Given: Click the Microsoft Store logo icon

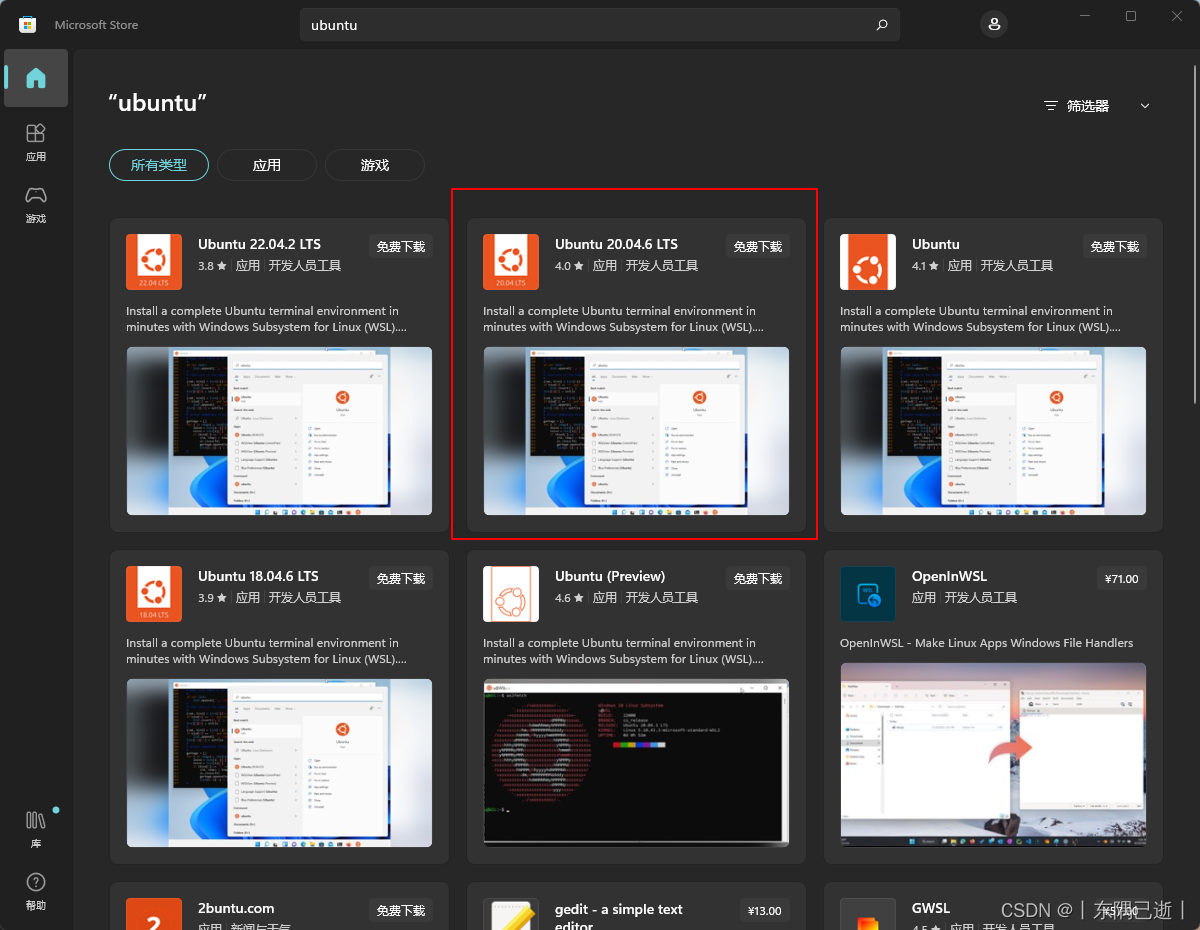Looking at the screenshot, I should pyautogui.click(x=28, y=24).
